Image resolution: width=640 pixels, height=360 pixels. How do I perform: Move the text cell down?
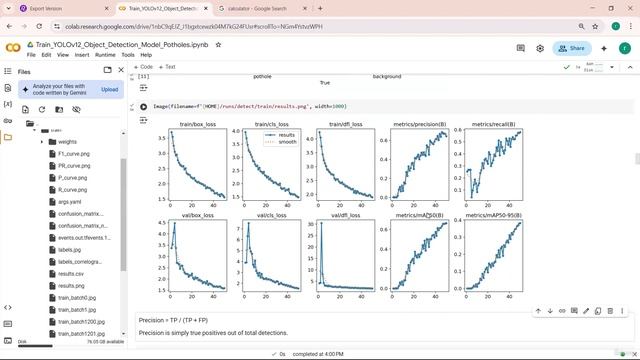tap(550, 311)
